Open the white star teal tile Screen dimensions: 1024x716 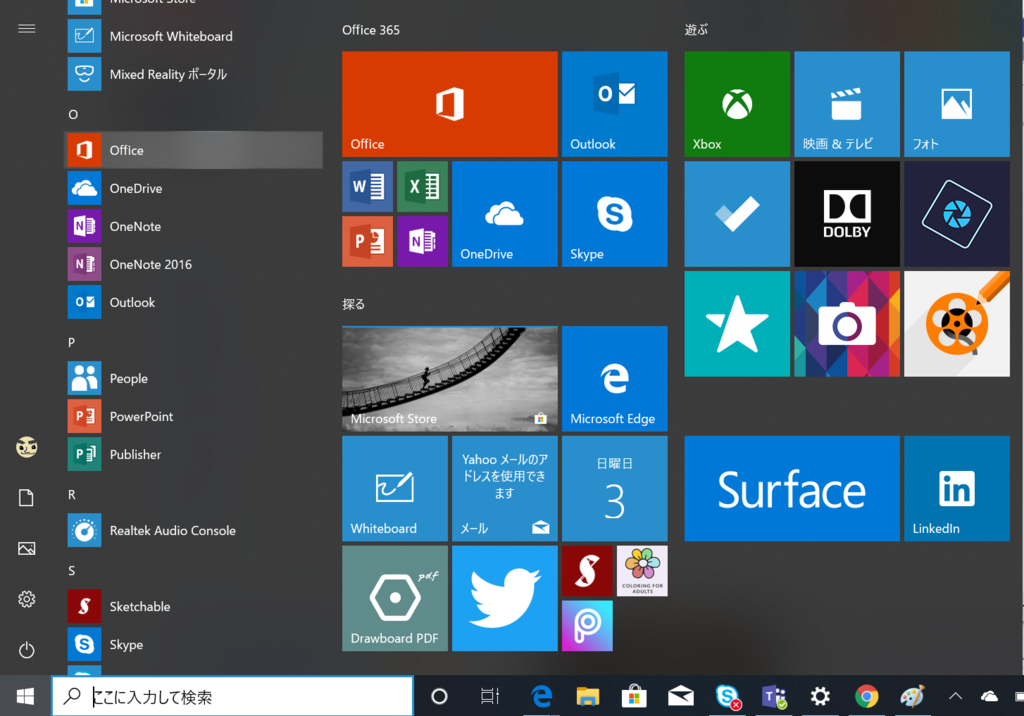pyautogui.click(x=737, y=323)
